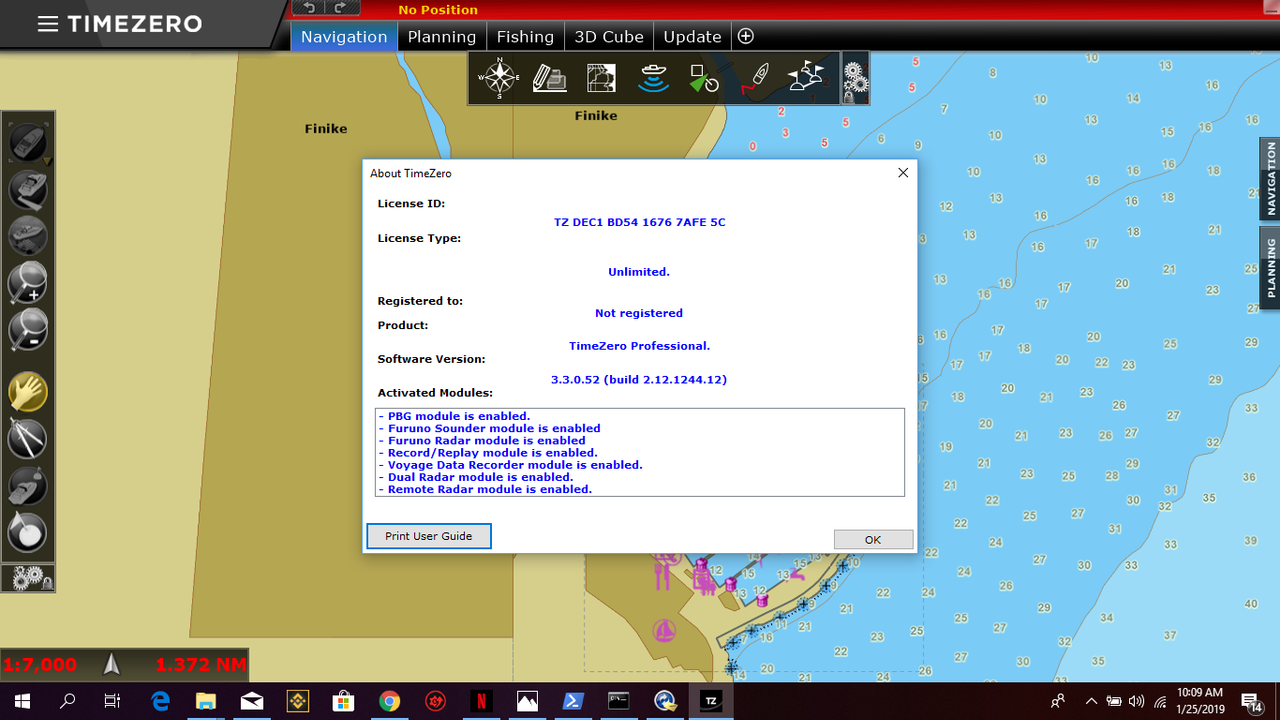The width and height of the screenshot is (1280, 720).
Task: Select the PBG module is enabled line
Action: click(x=454, y=416)
